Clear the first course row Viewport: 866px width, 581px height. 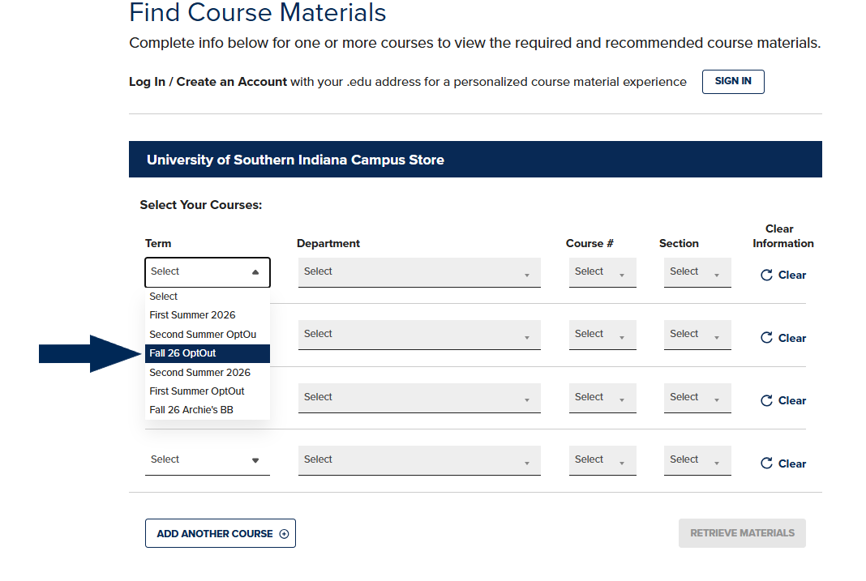click(x=783, y=275)
